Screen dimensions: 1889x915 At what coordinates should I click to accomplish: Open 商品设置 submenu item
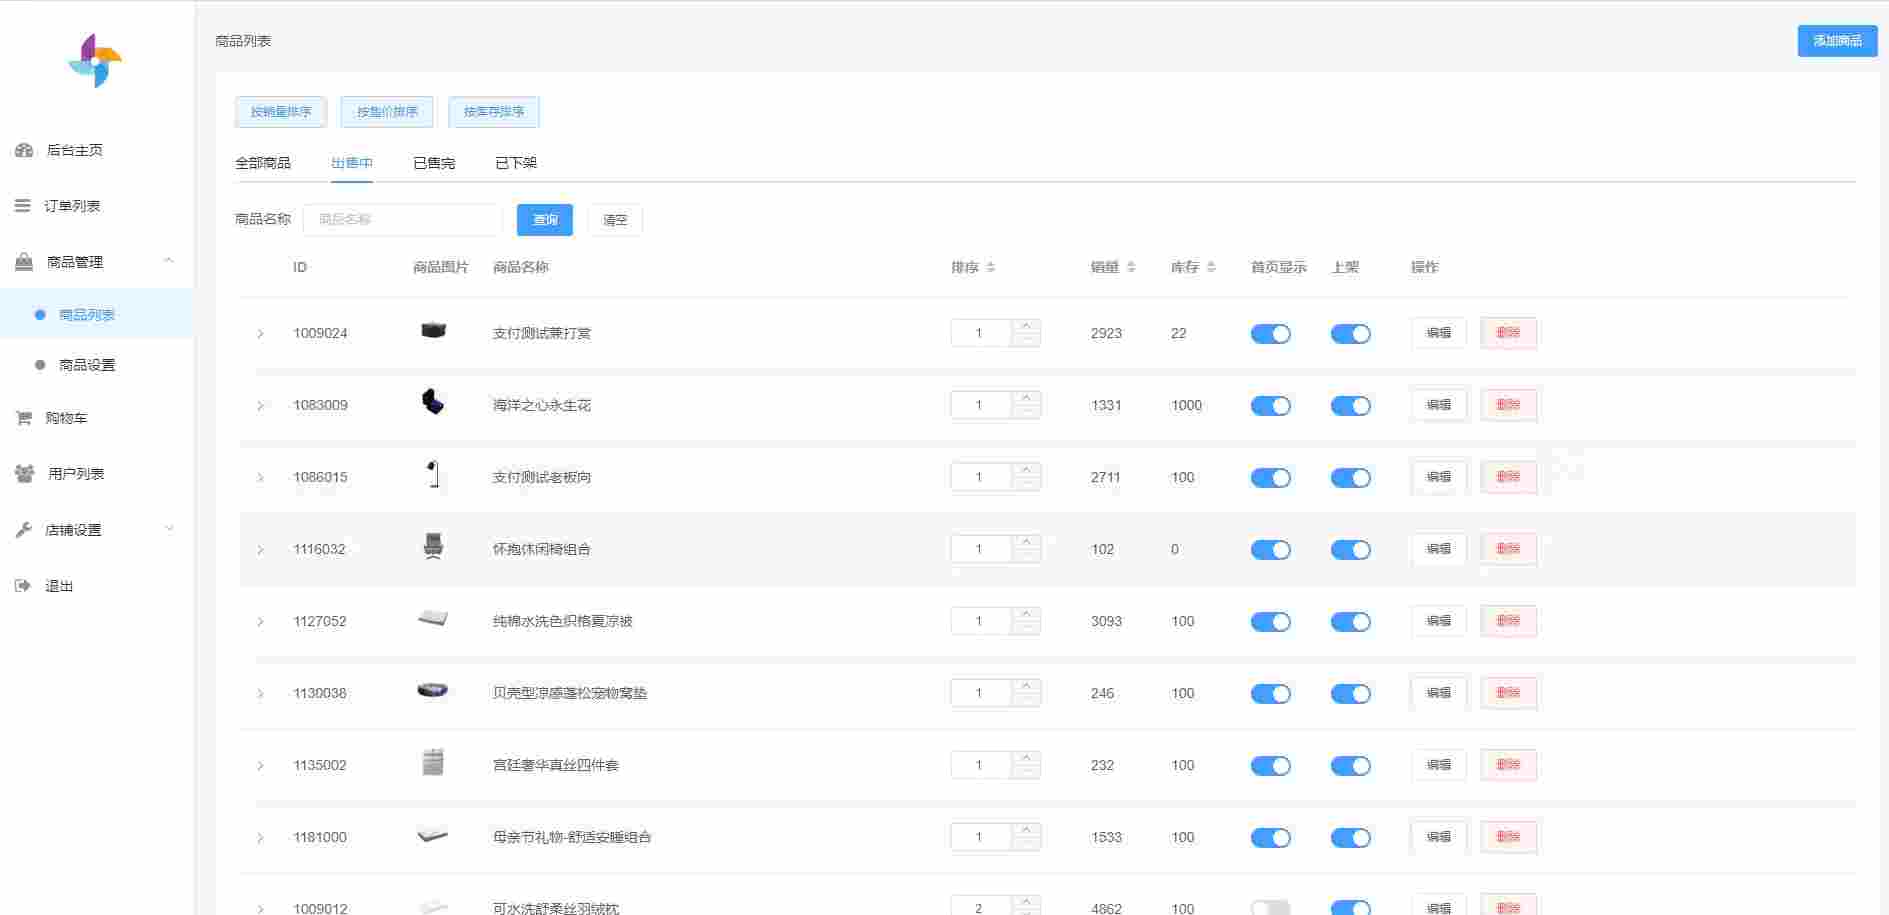point(87,365)
